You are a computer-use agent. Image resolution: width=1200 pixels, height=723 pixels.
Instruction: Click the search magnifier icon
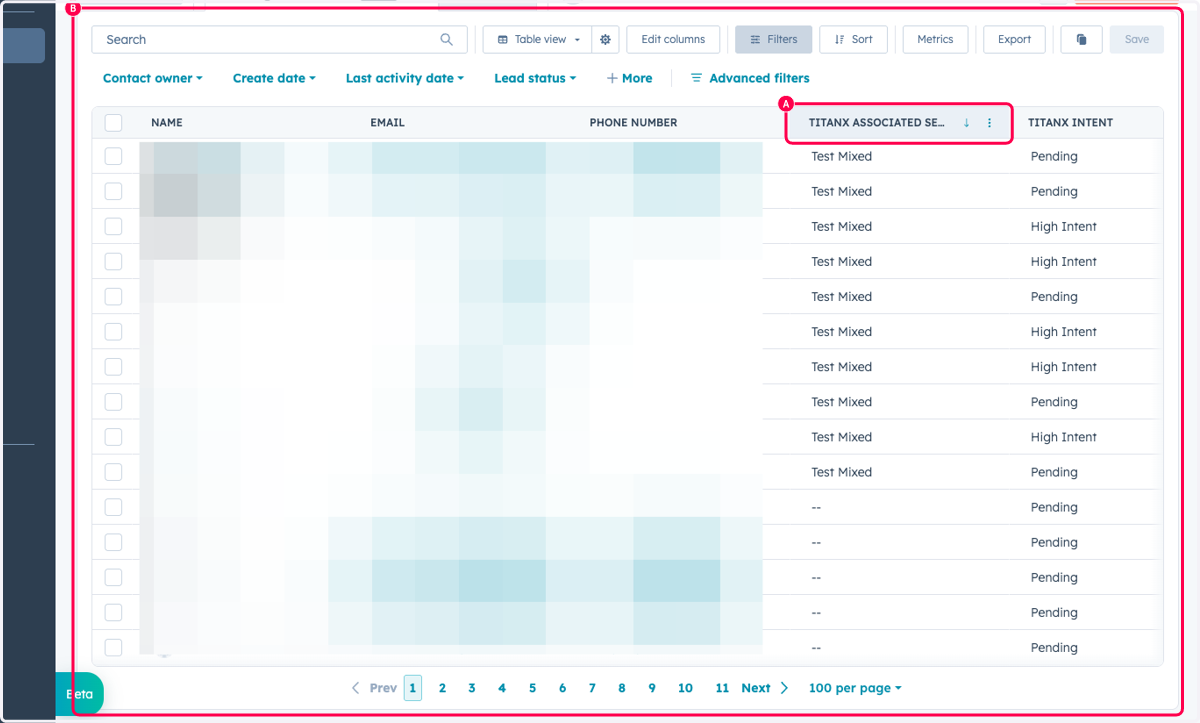pos(446,39)
